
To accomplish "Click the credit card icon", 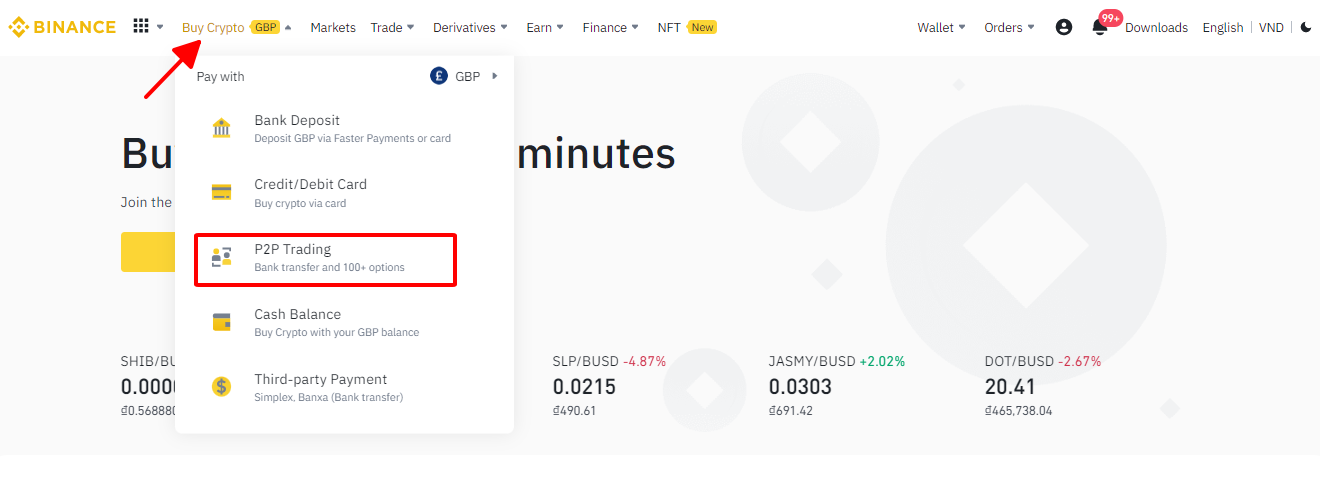I will 221,192.
